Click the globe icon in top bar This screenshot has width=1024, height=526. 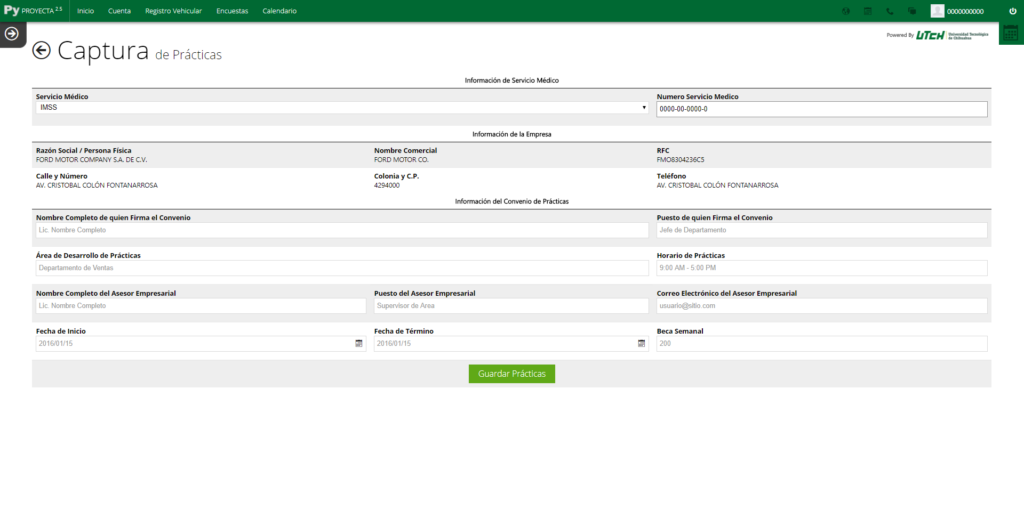[846, 11]
